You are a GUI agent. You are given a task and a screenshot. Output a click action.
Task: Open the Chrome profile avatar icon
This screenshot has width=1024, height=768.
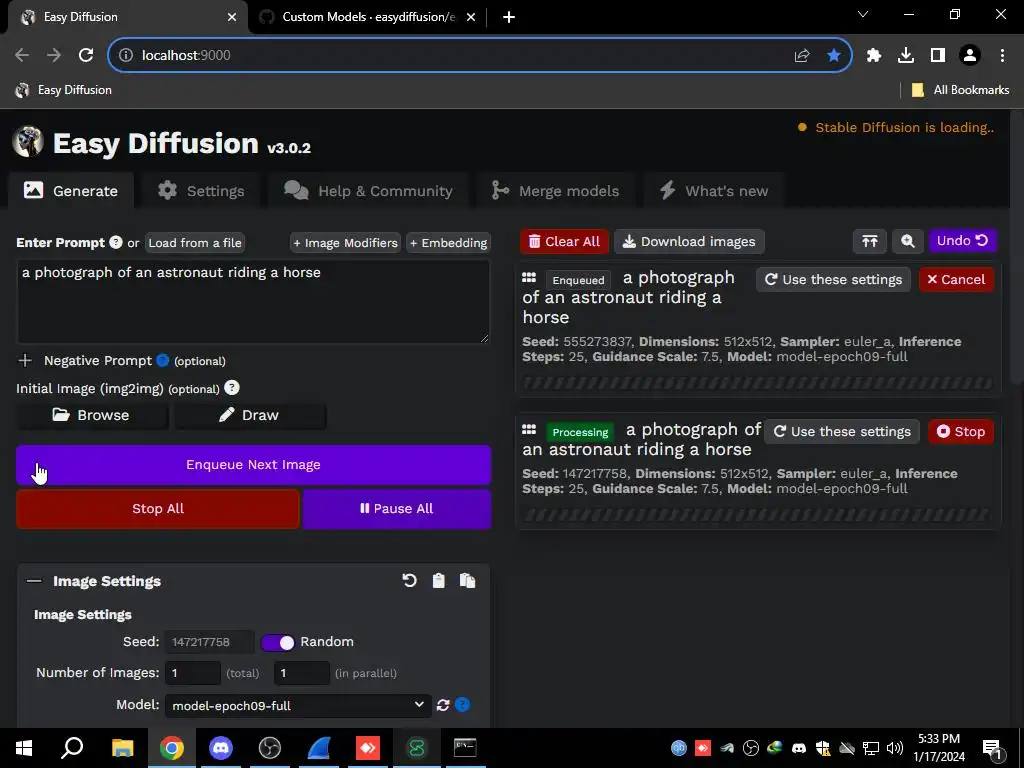970,56
